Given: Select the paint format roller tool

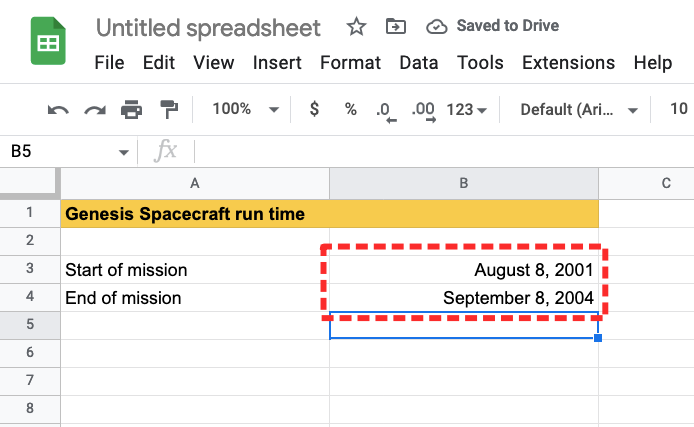Looking at the screenshot, I should pyautogui.click(x=168, y=109).
